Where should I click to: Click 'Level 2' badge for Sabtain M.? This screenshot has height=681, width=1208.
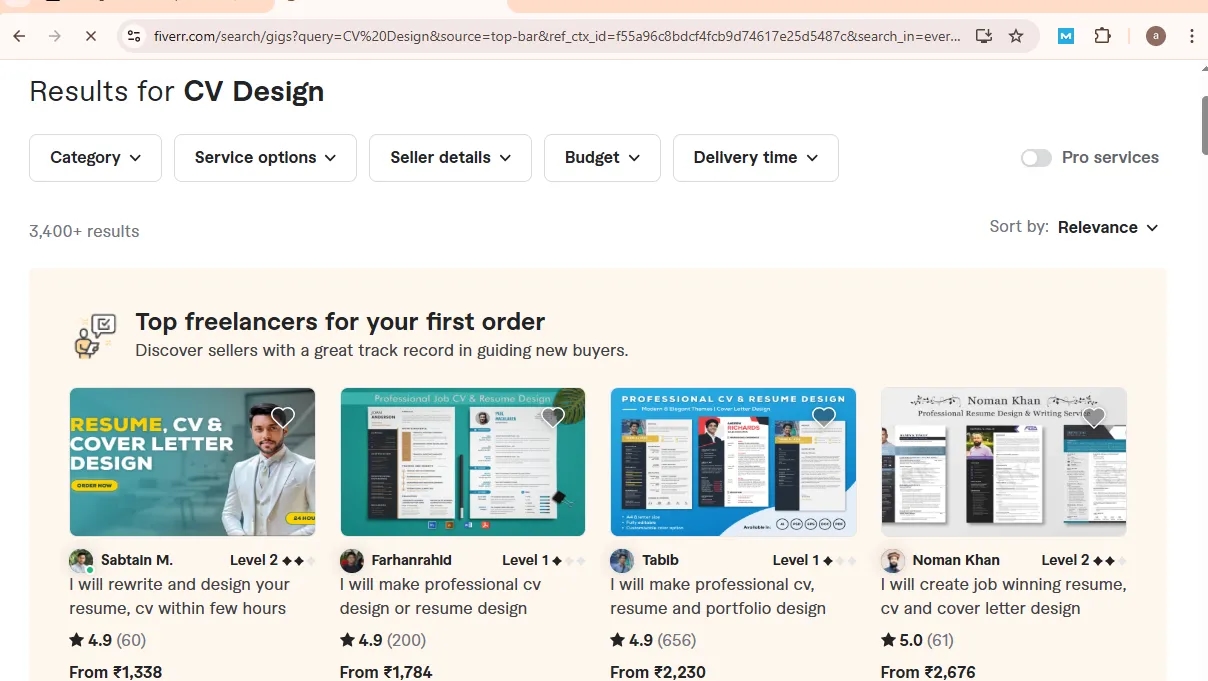(273, 560)
